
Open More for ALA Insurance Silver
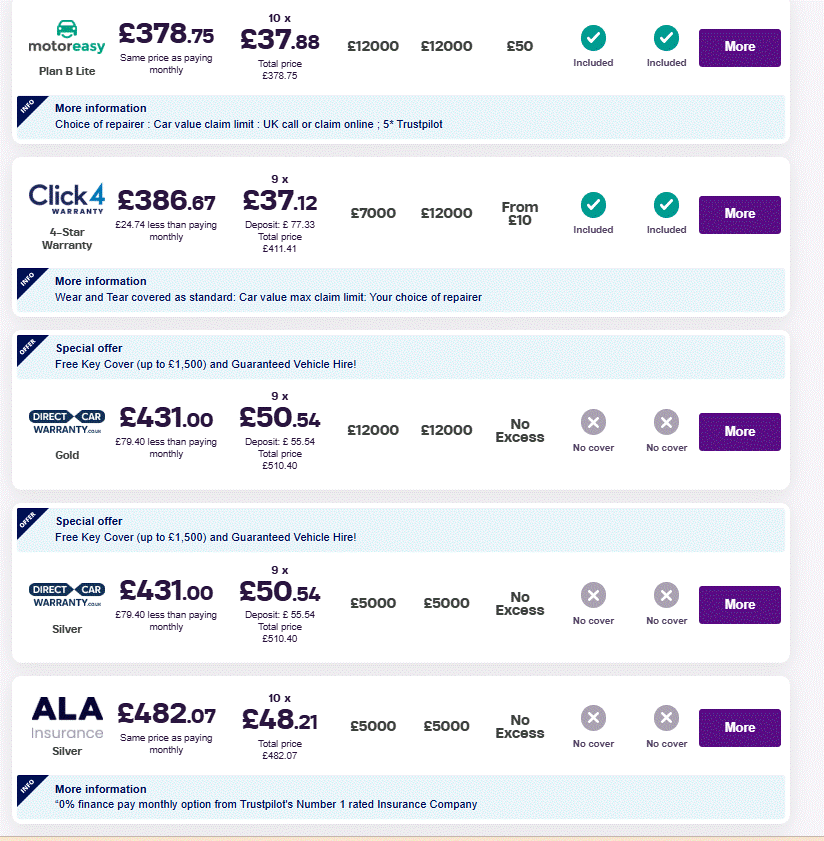pyautogui.click(x=740, y=728)
